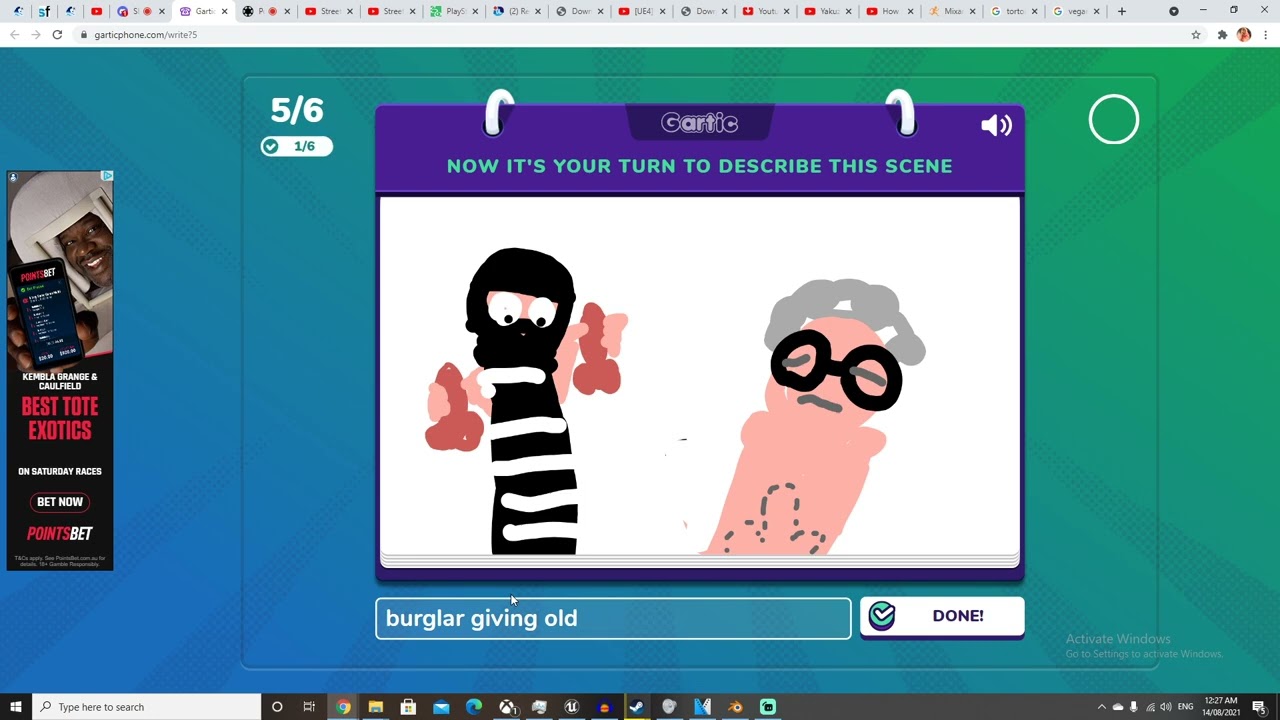Open Cortana circle on taskbar

277,707
